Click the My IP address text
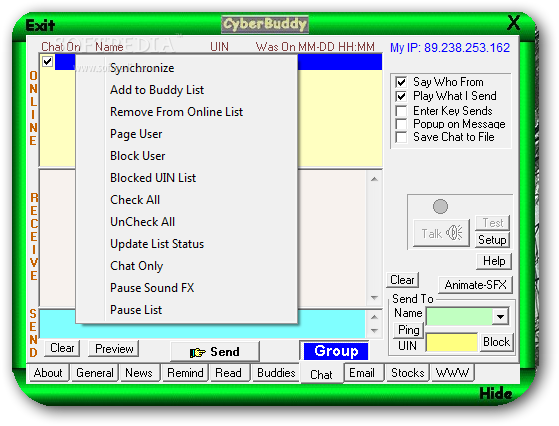 tap(450, 48)
